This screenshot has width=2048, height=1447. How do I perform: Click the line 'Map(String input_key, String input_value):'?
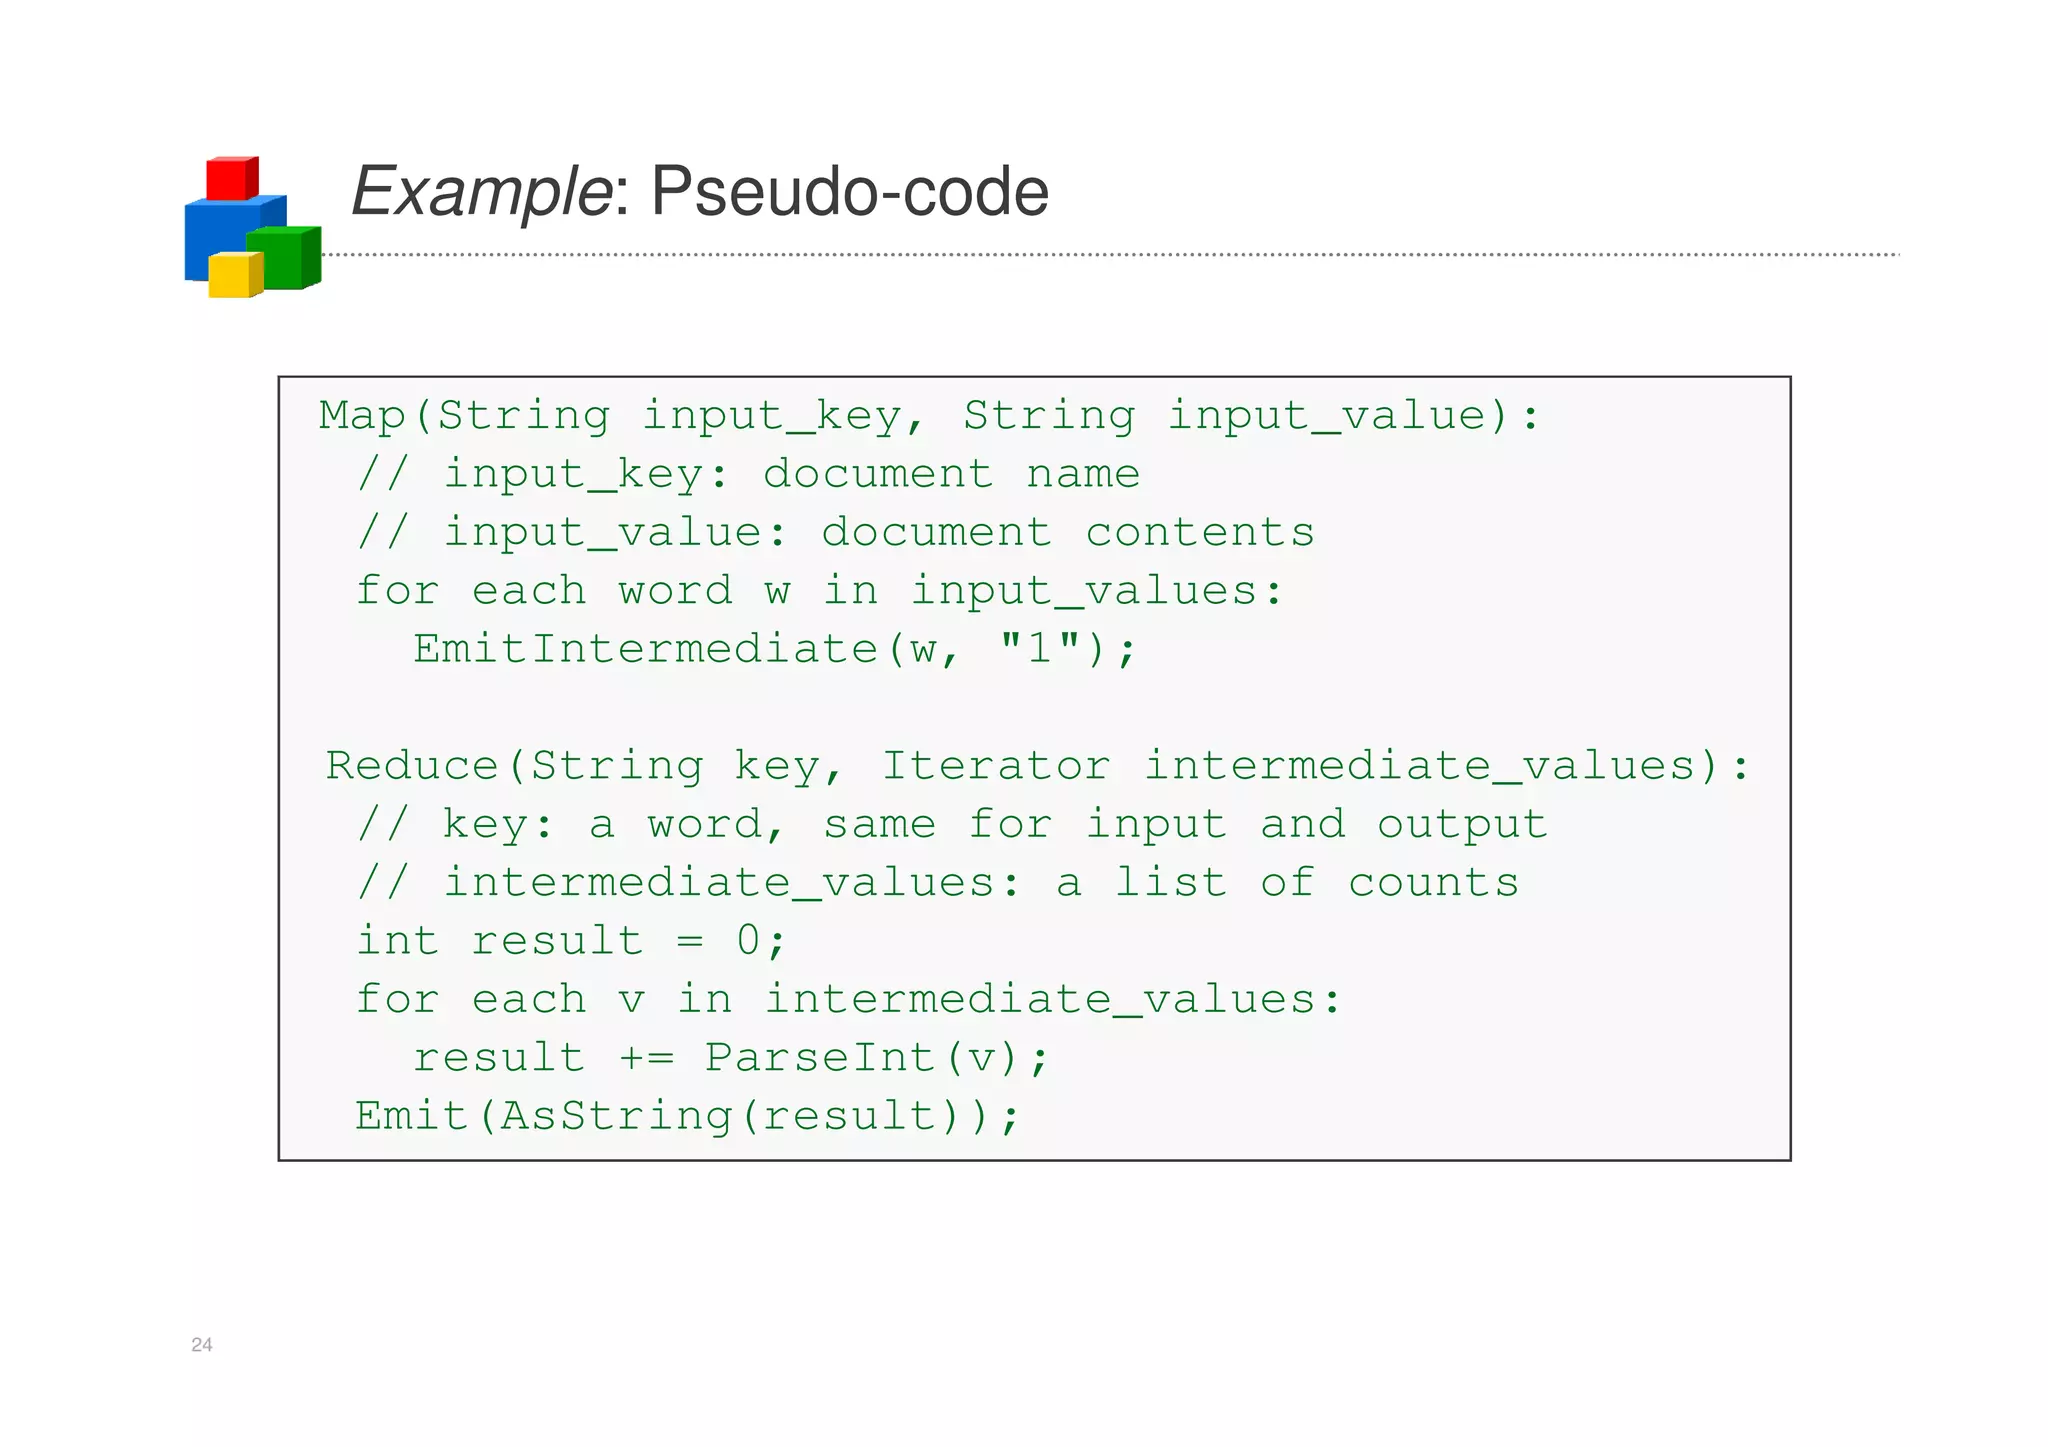[930, 416]
